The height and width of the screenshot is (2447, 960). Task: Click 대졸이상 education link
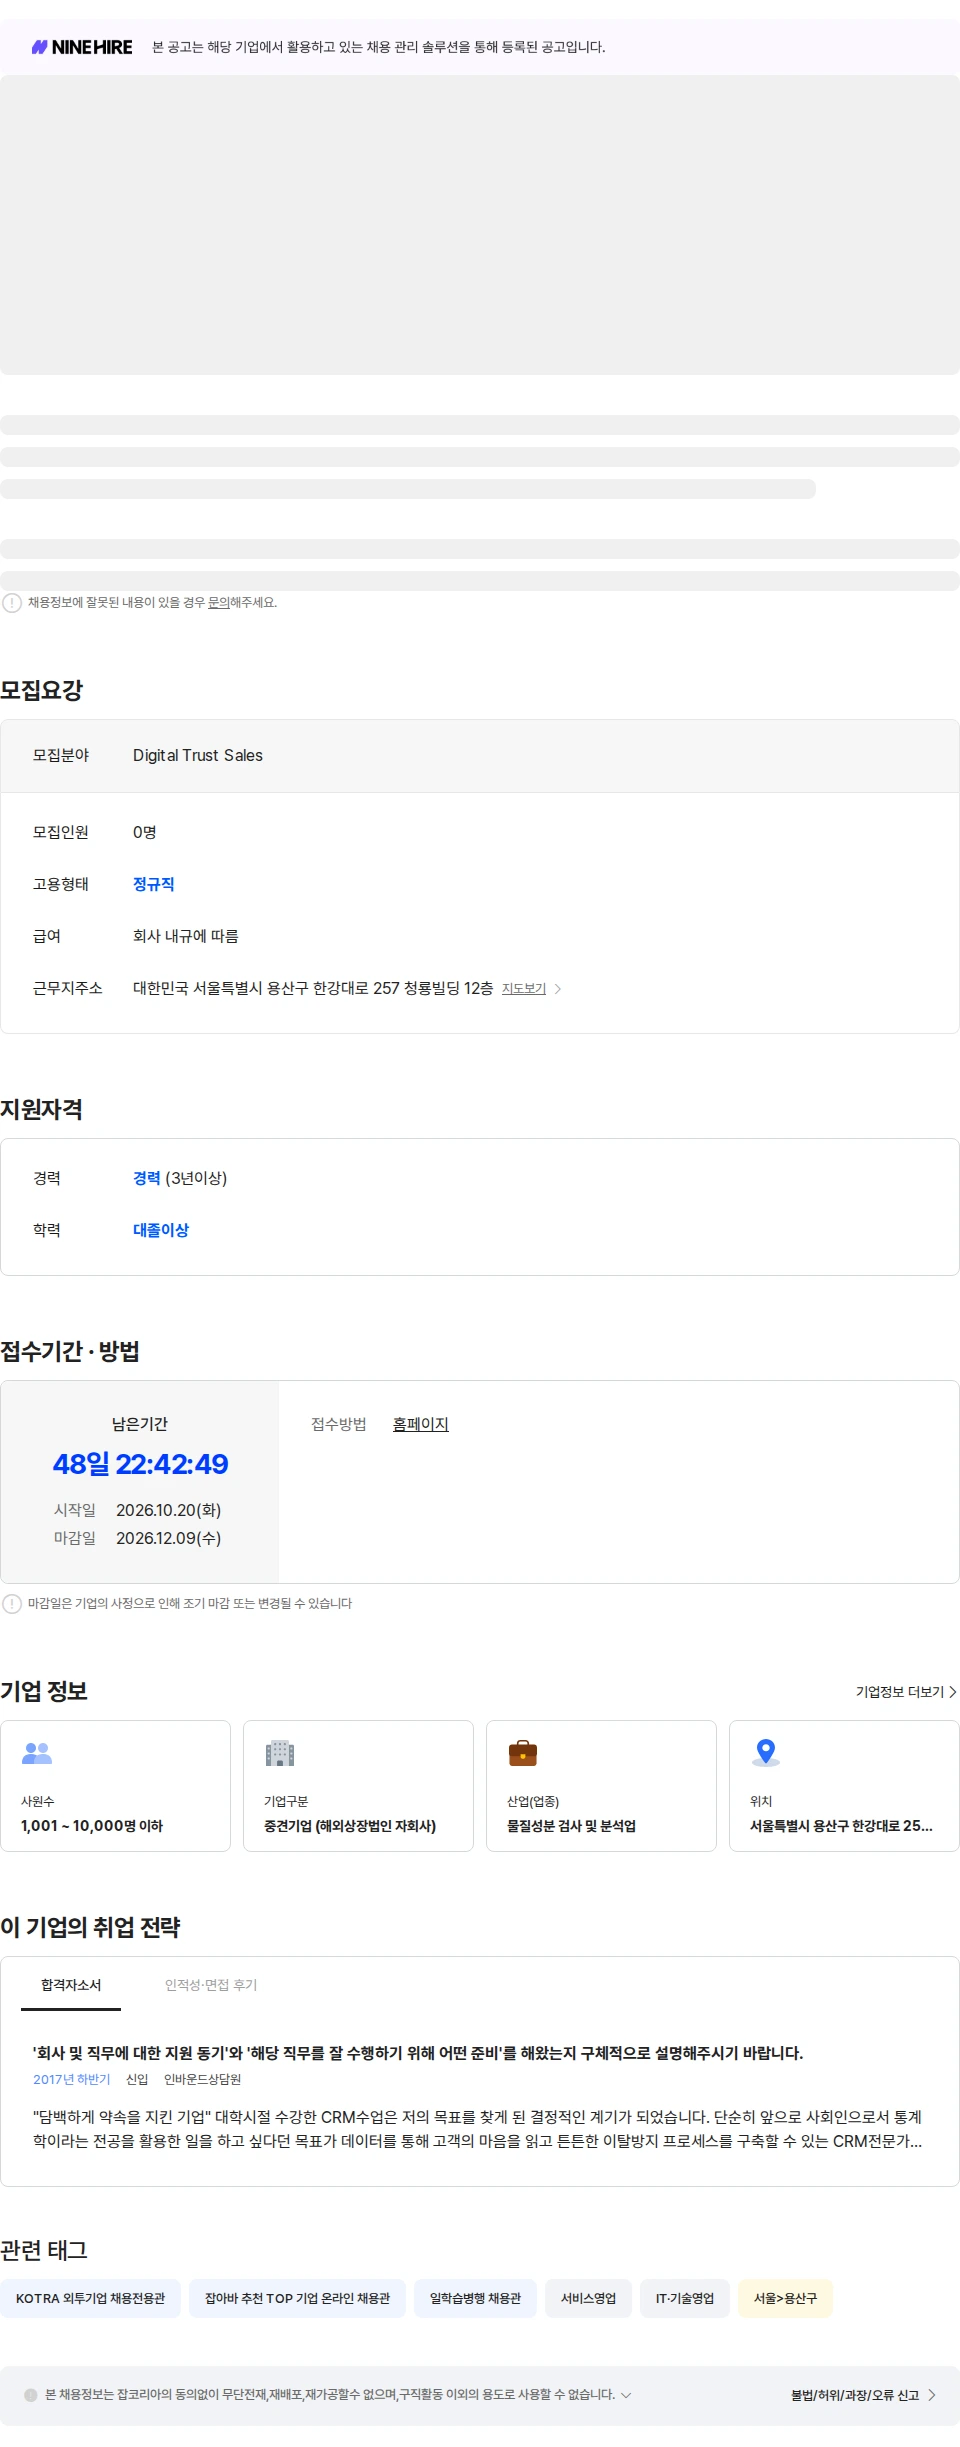(x=161, y=1230)
